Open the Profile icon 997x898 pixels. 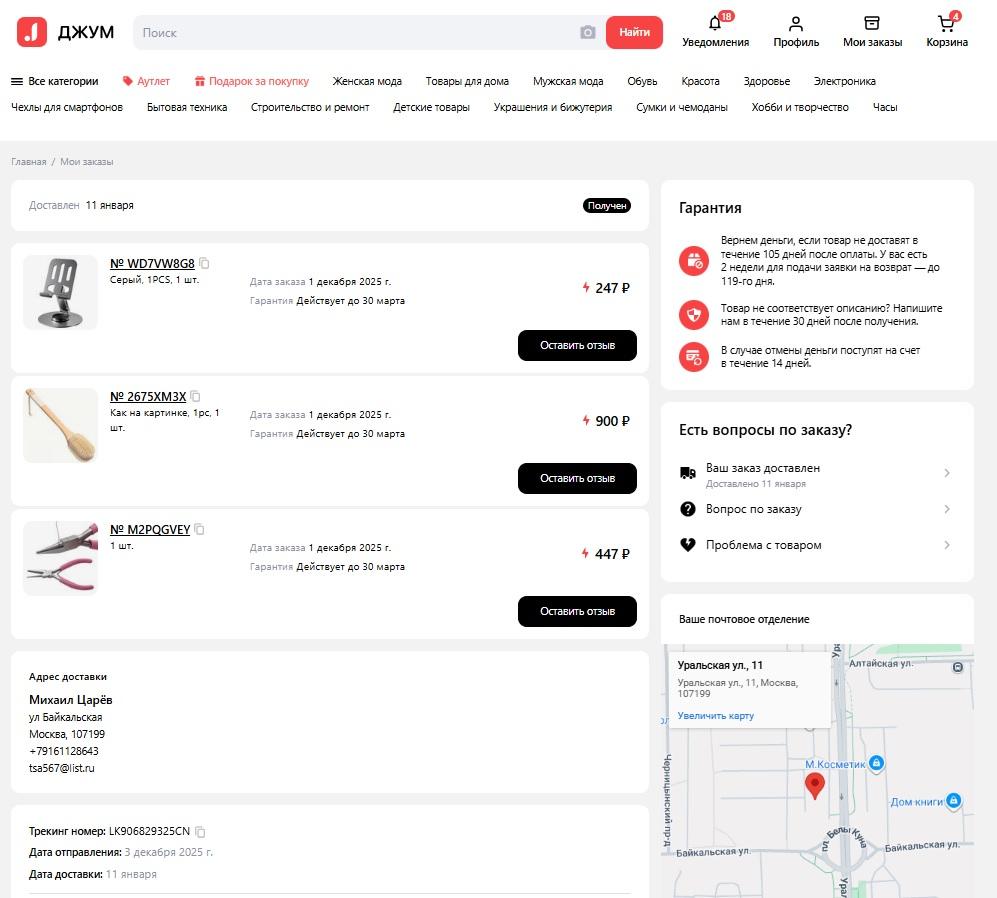tap(795, 24)
